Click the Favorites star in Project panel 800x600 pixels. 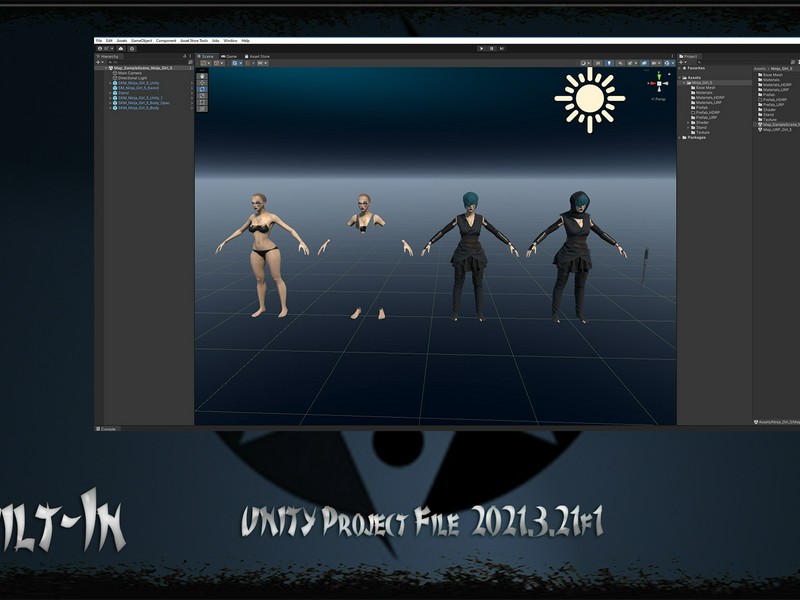pyautogui.click(x=685, y=68)
